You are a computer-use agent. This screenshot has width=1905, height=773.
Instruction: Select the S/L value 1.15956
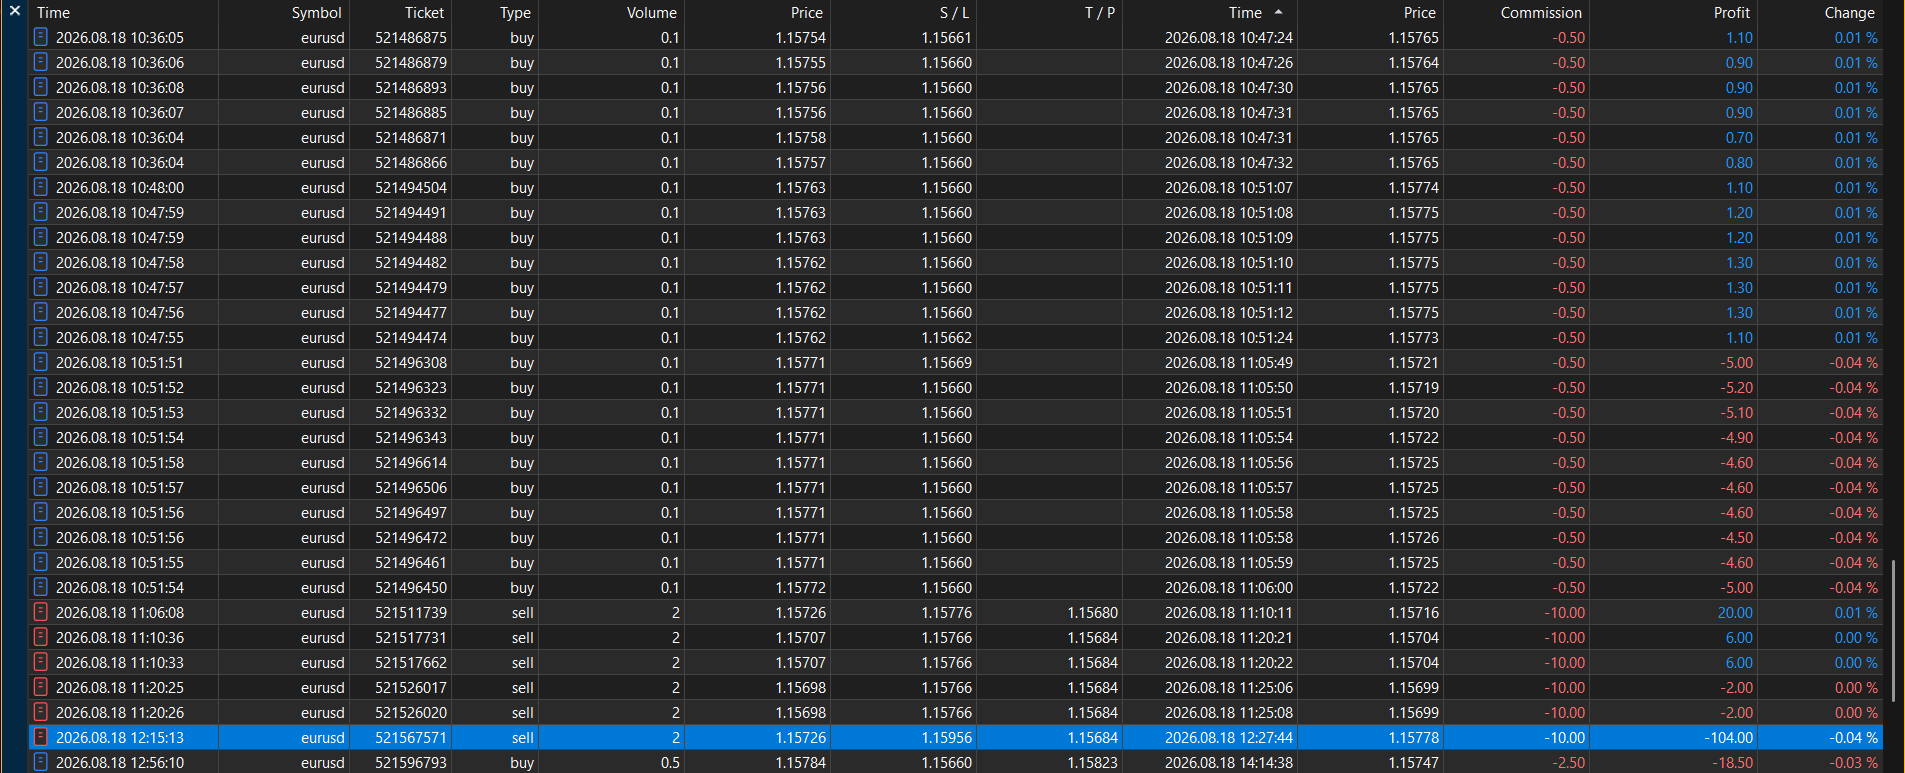946,738
